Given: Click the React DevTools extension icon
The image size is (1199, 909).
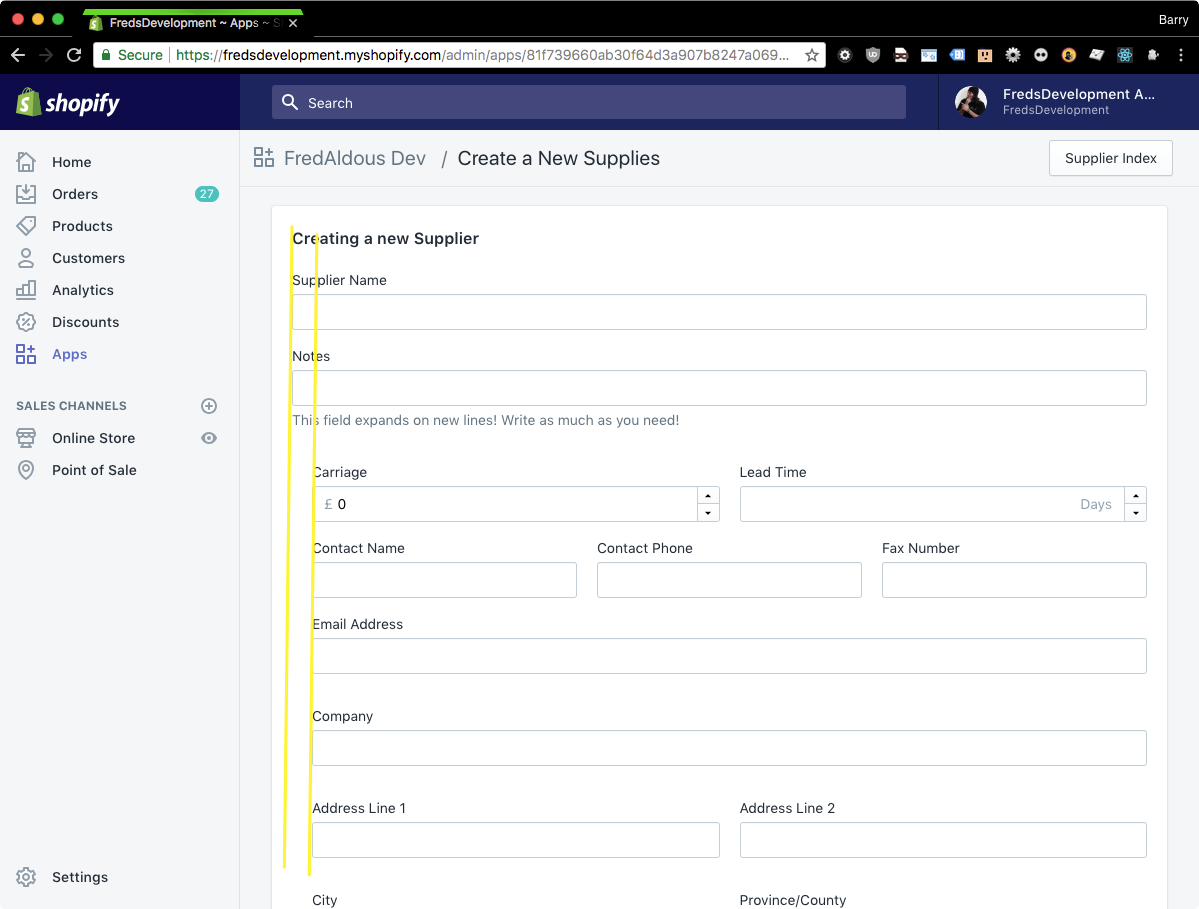Looking at the screenshot, I should (1124, 55).
